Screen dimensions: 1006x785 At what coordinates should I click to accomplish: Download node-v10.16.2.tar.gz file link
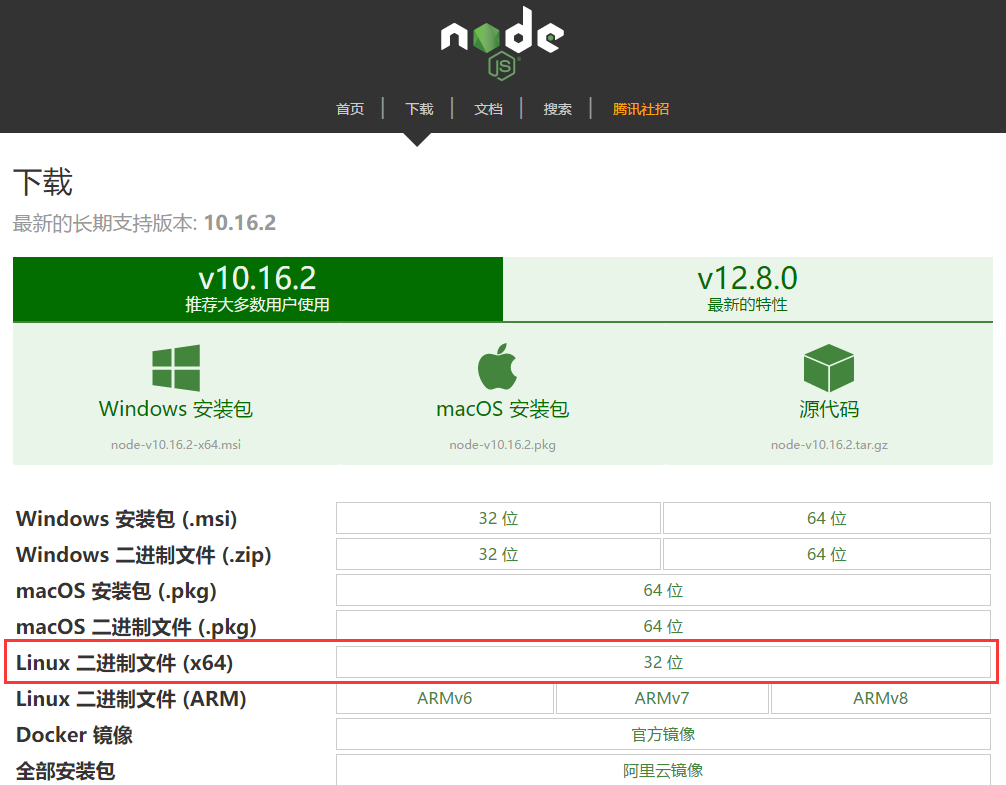[x=829, y=444]
